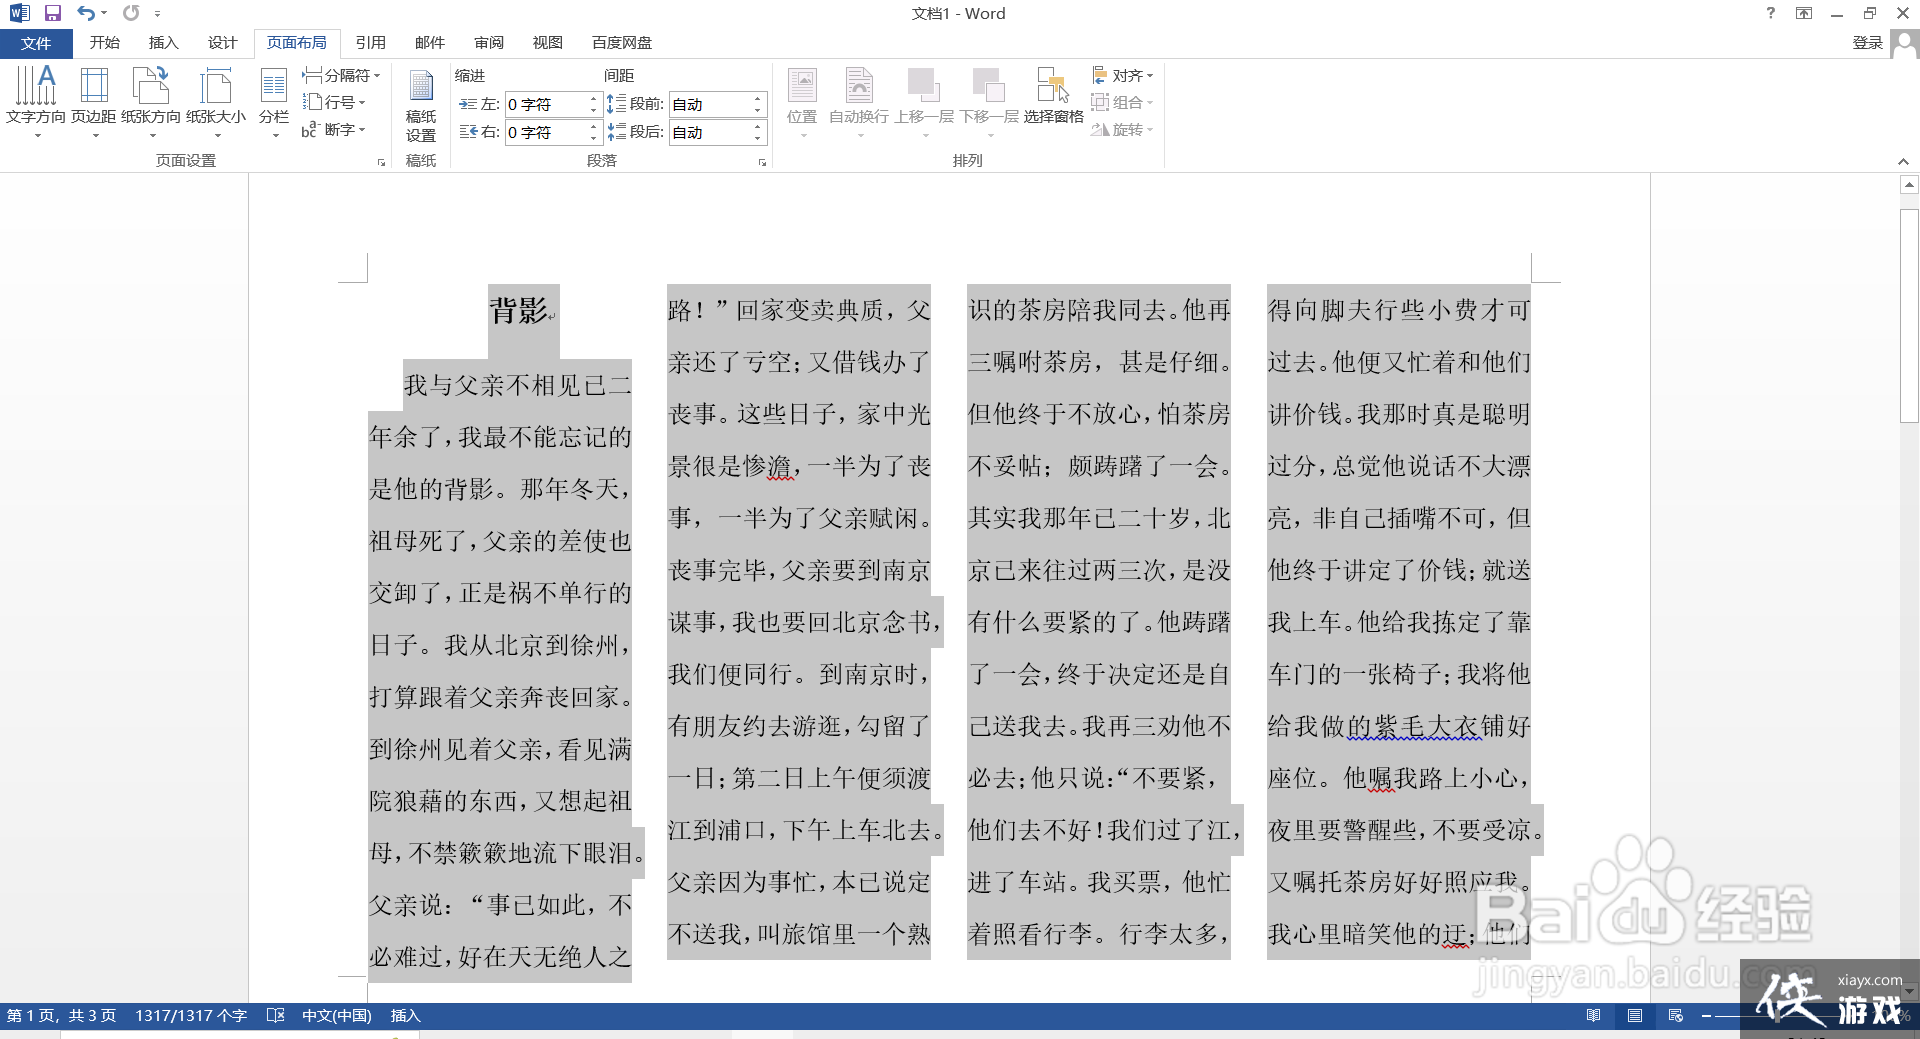This screenshot has height=1039, width=1920.
Task: Expand the 段落 paragraph dialog launcher
Action: [762, 162]
